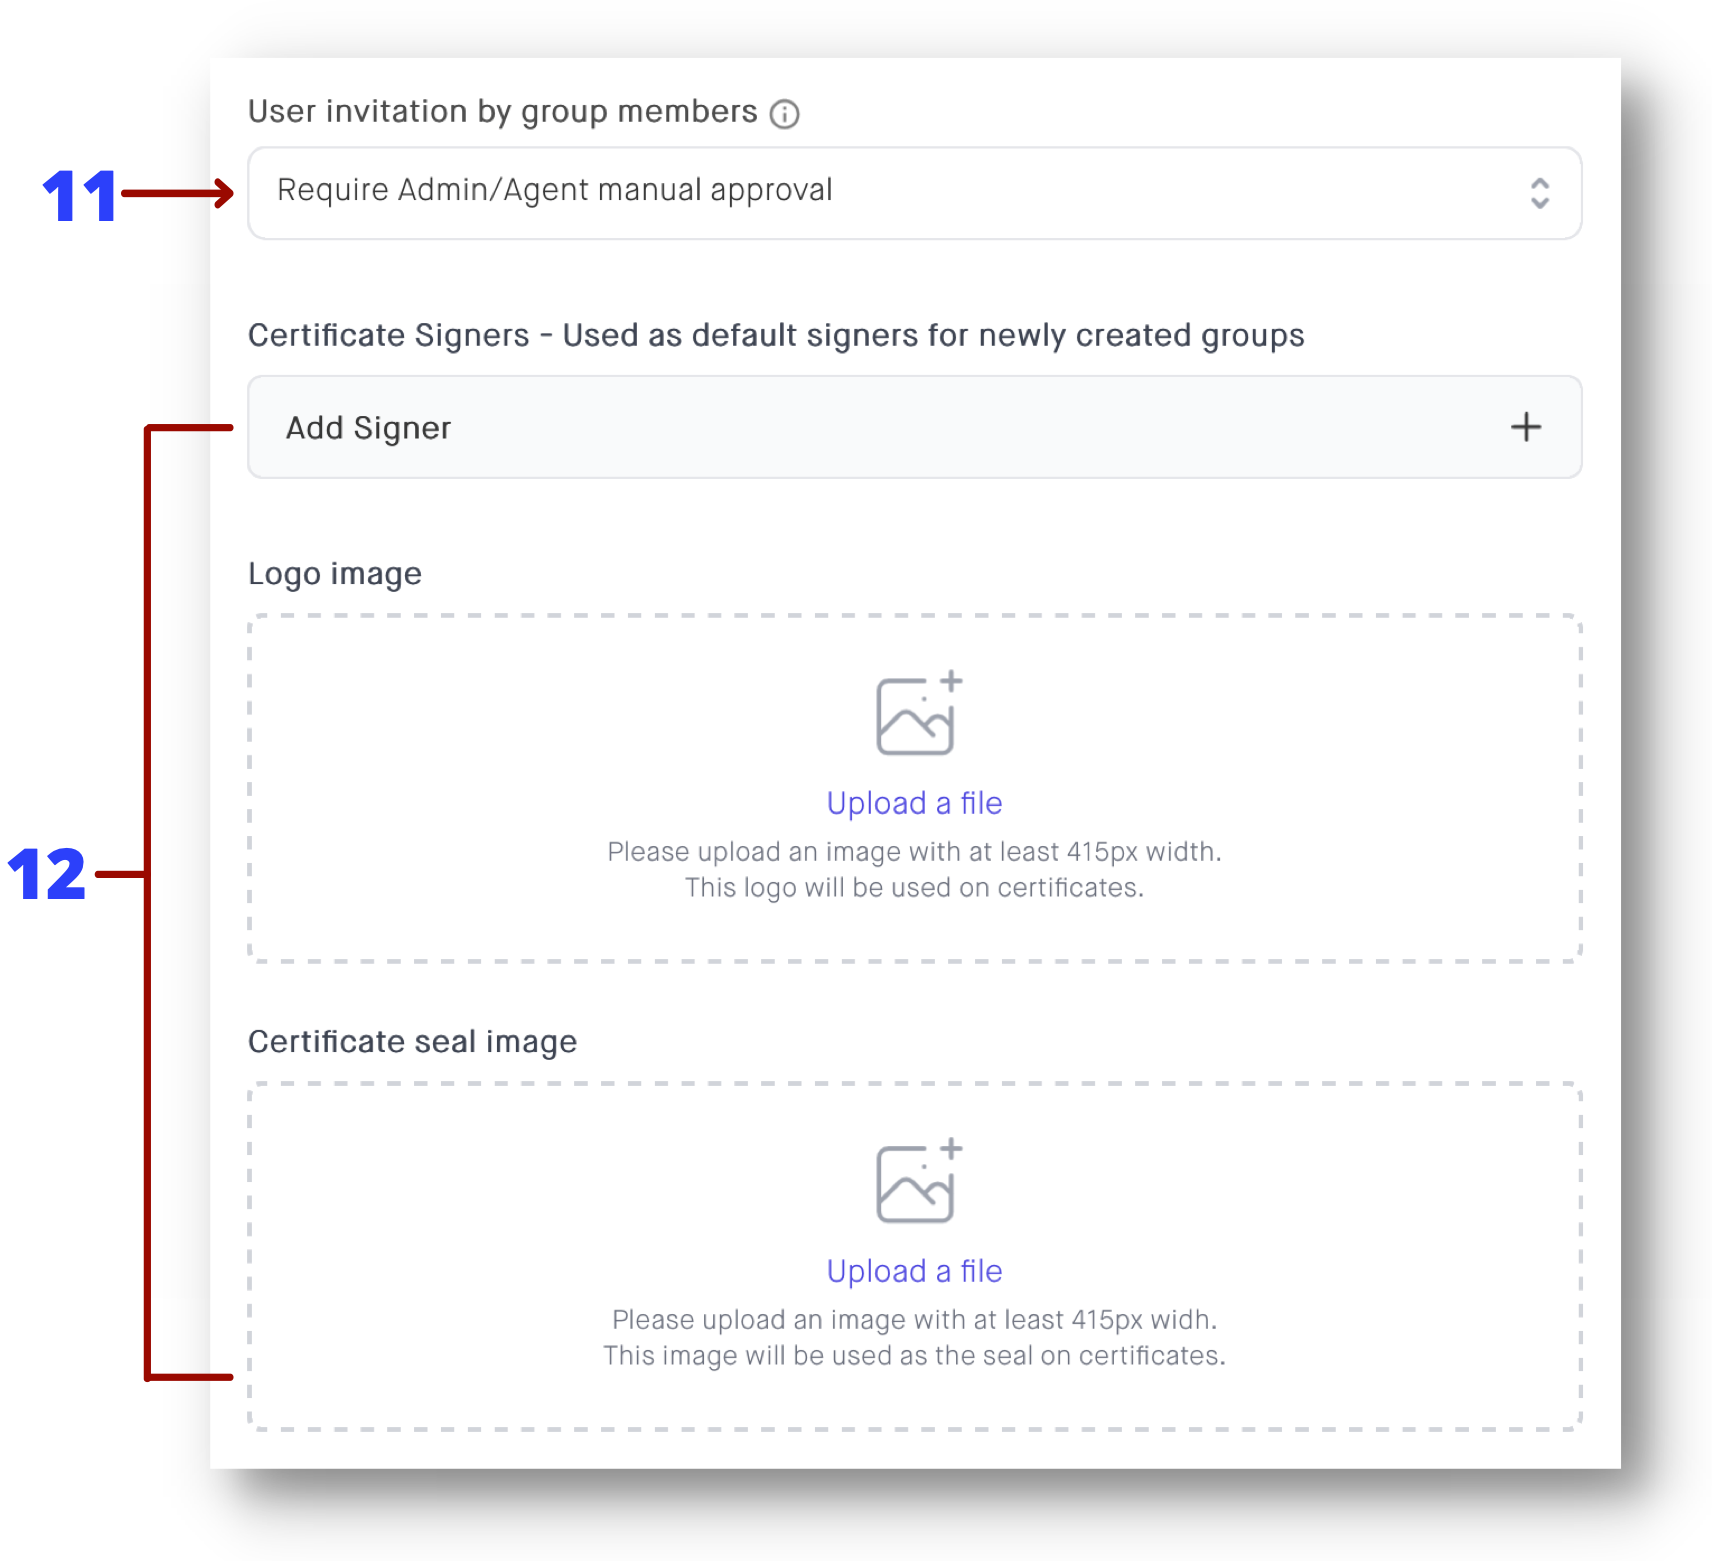Click the small plus on Logo image icon

(x=951, y=681)
